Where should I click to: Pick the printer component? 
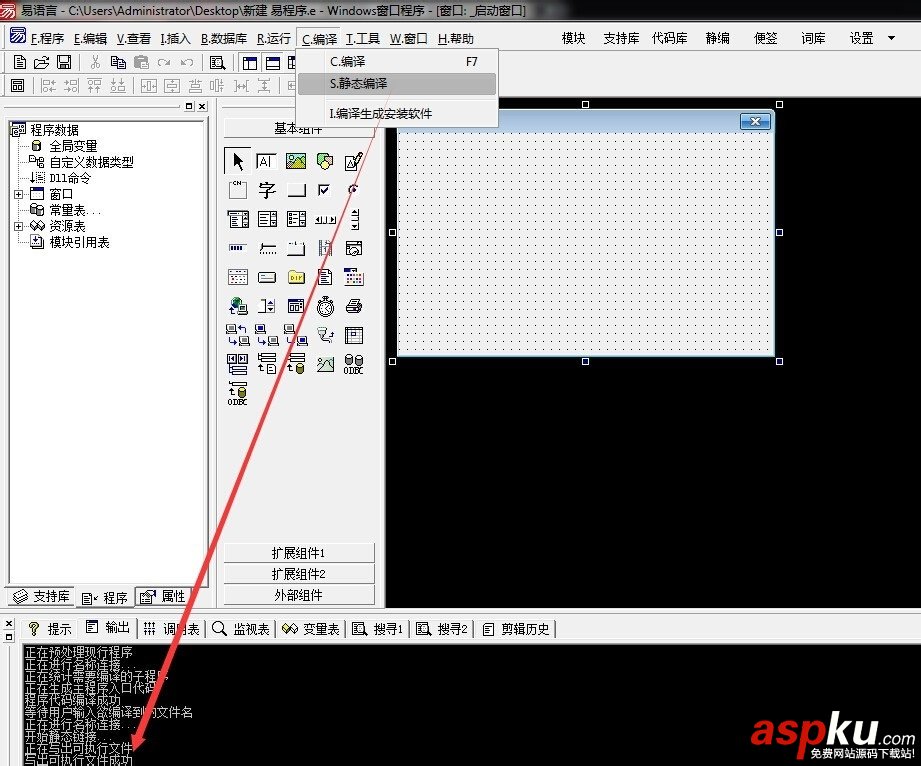click(354, 306)
